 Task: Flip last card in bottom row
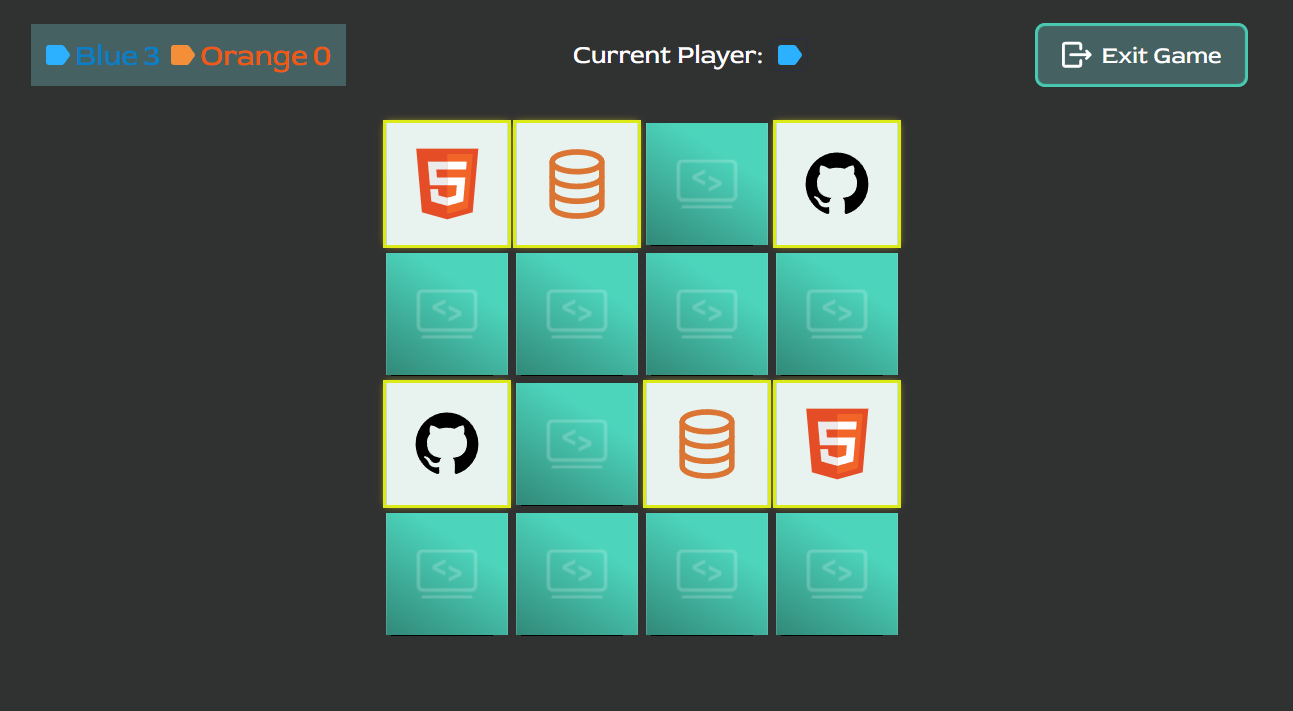(x=837, y=574)
